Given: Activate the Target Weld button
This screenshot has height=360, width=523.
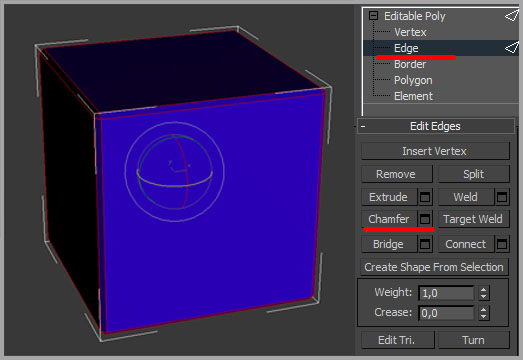Looking at the screenshot, I should pos(474,219).
